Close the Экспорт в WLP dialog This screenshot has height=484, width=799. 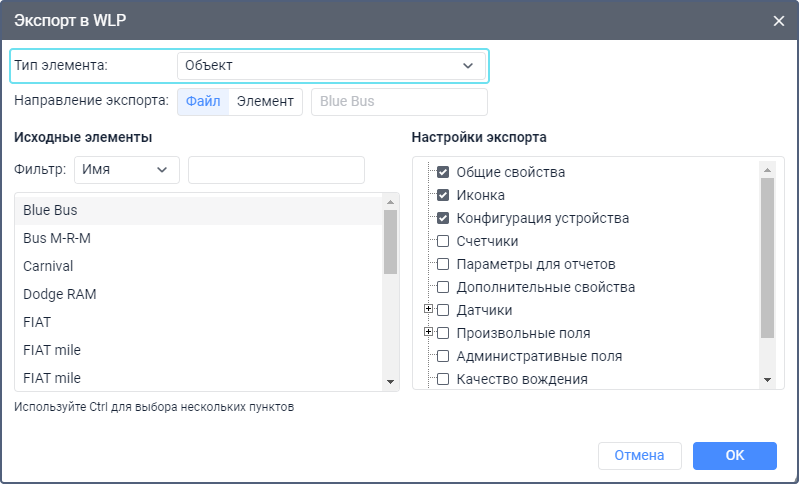[x=779, y=20]
